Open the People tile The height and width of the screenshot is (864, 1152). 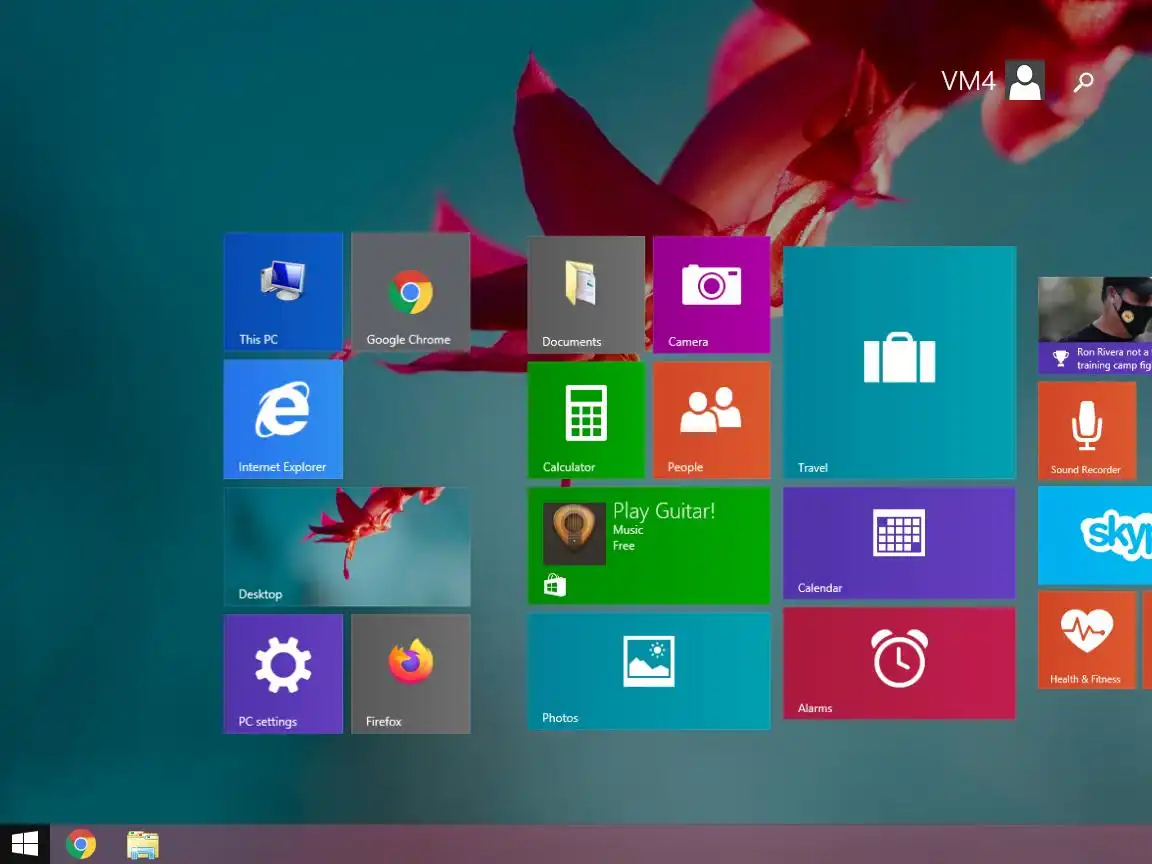tap(711, 420)
